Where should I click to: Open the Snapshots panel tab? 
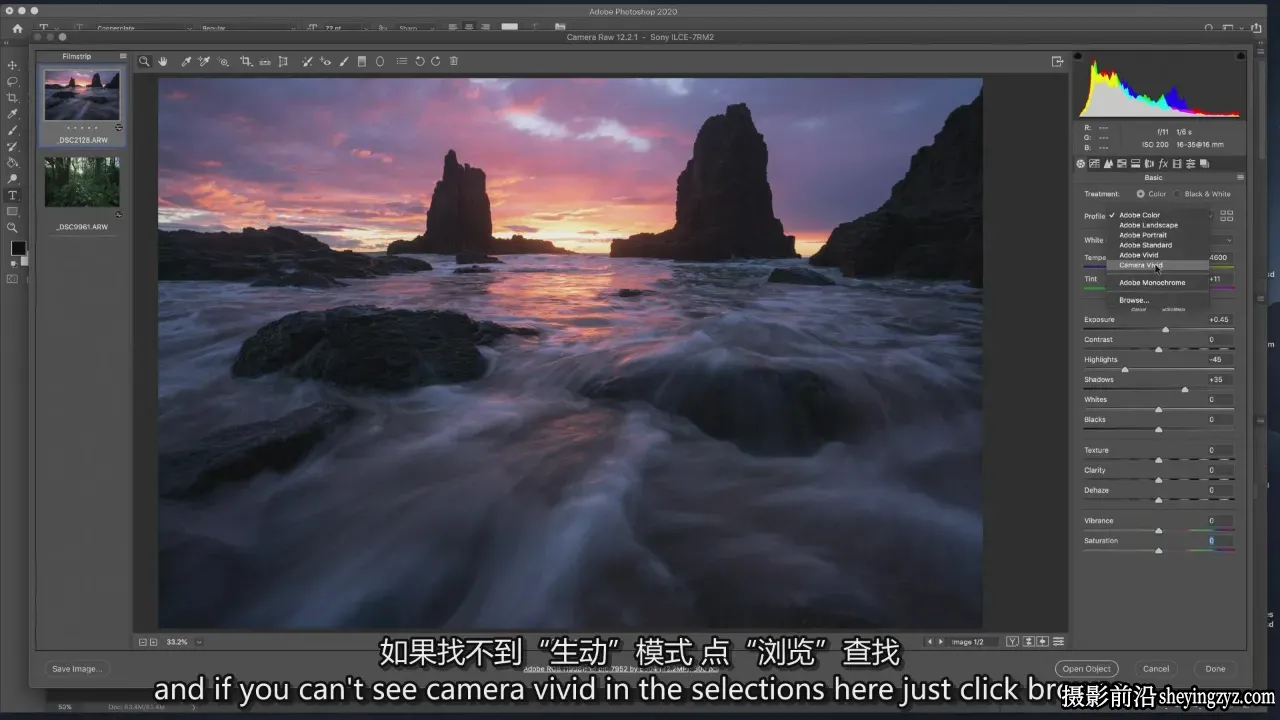(1204, 164)
